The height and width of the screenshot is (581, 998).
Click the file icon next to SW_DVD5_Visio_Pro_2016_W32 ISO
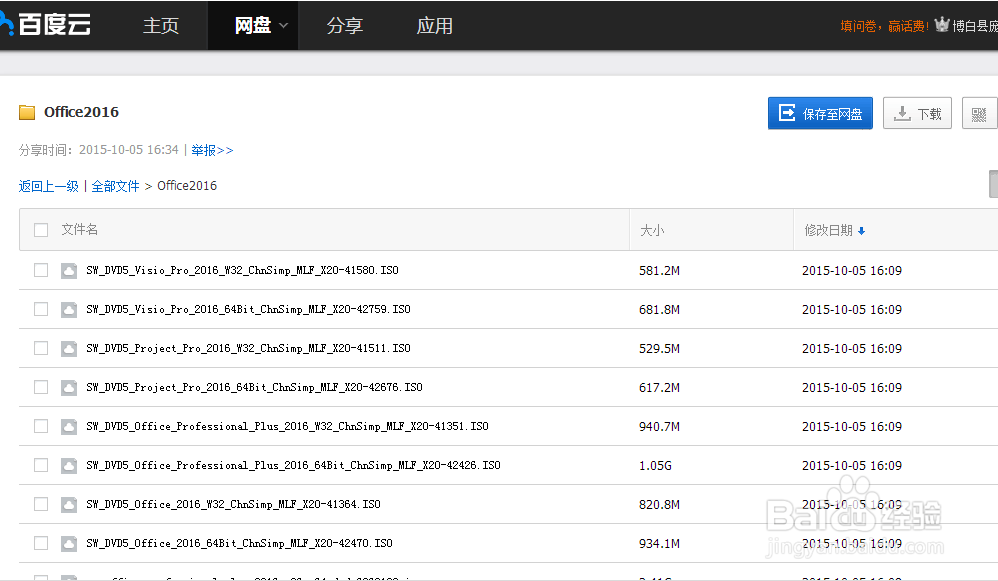click(x=68, y=270)
